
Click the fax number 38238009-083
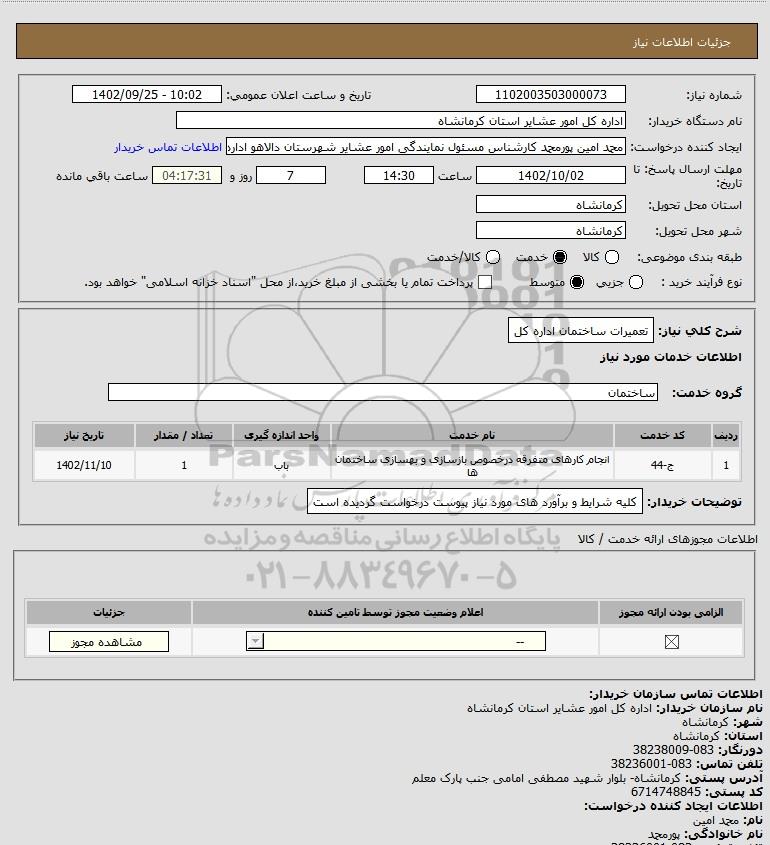point(673,750)
